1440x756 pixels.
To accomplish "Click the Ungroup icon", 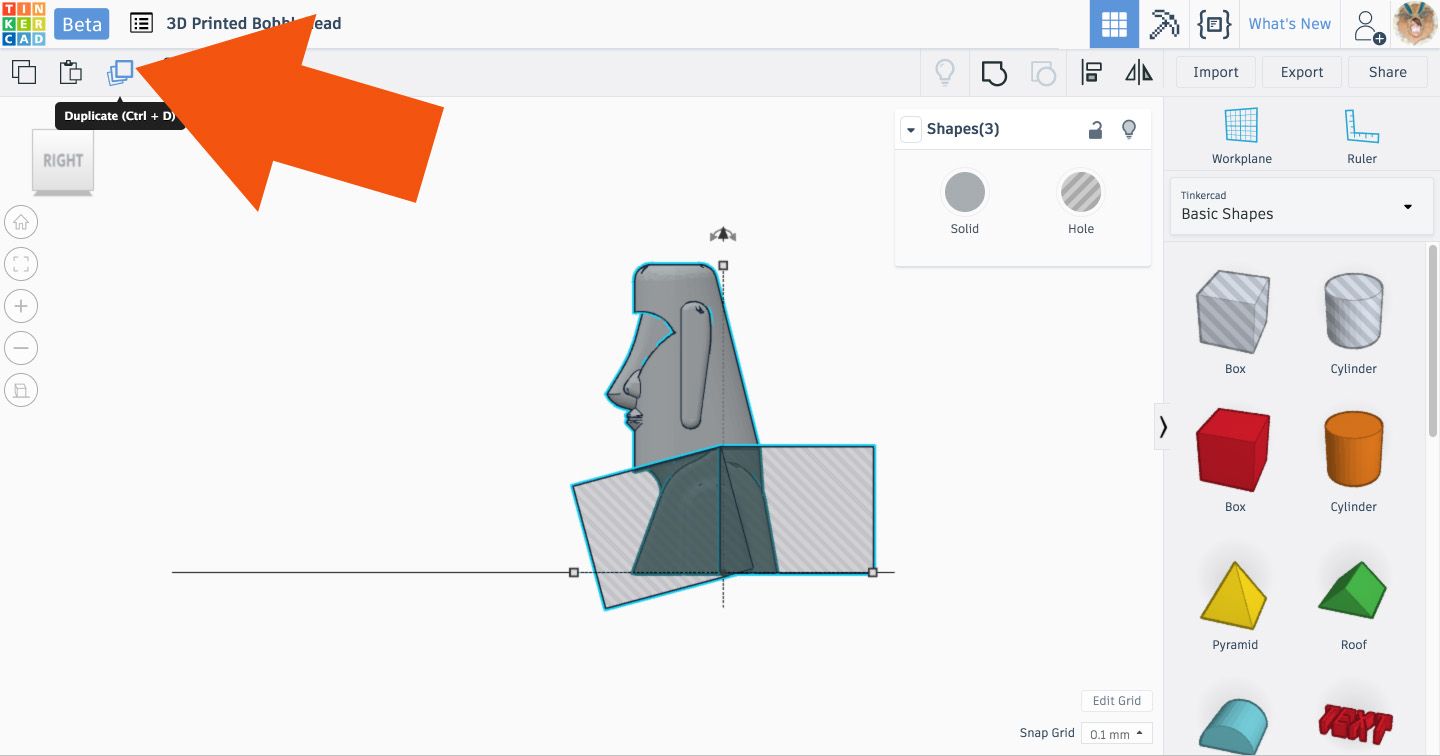I will point(1042,72).
